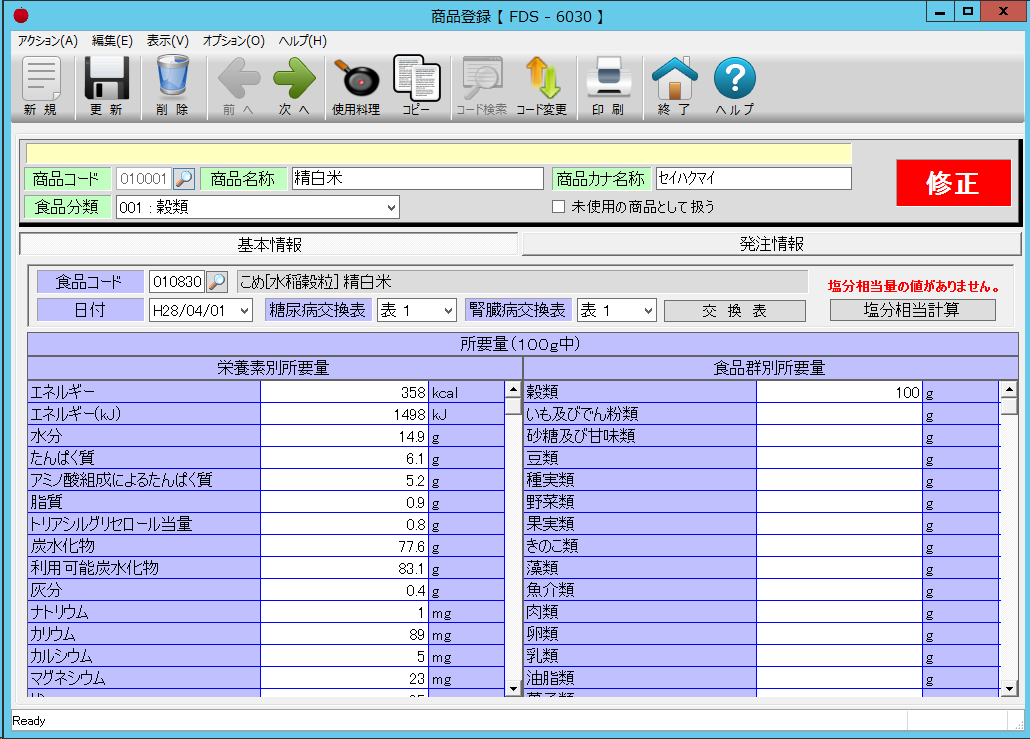Click the 終了 (Exit) house icon
Viewport: 1030px width, 739px height.
point(674,86)
